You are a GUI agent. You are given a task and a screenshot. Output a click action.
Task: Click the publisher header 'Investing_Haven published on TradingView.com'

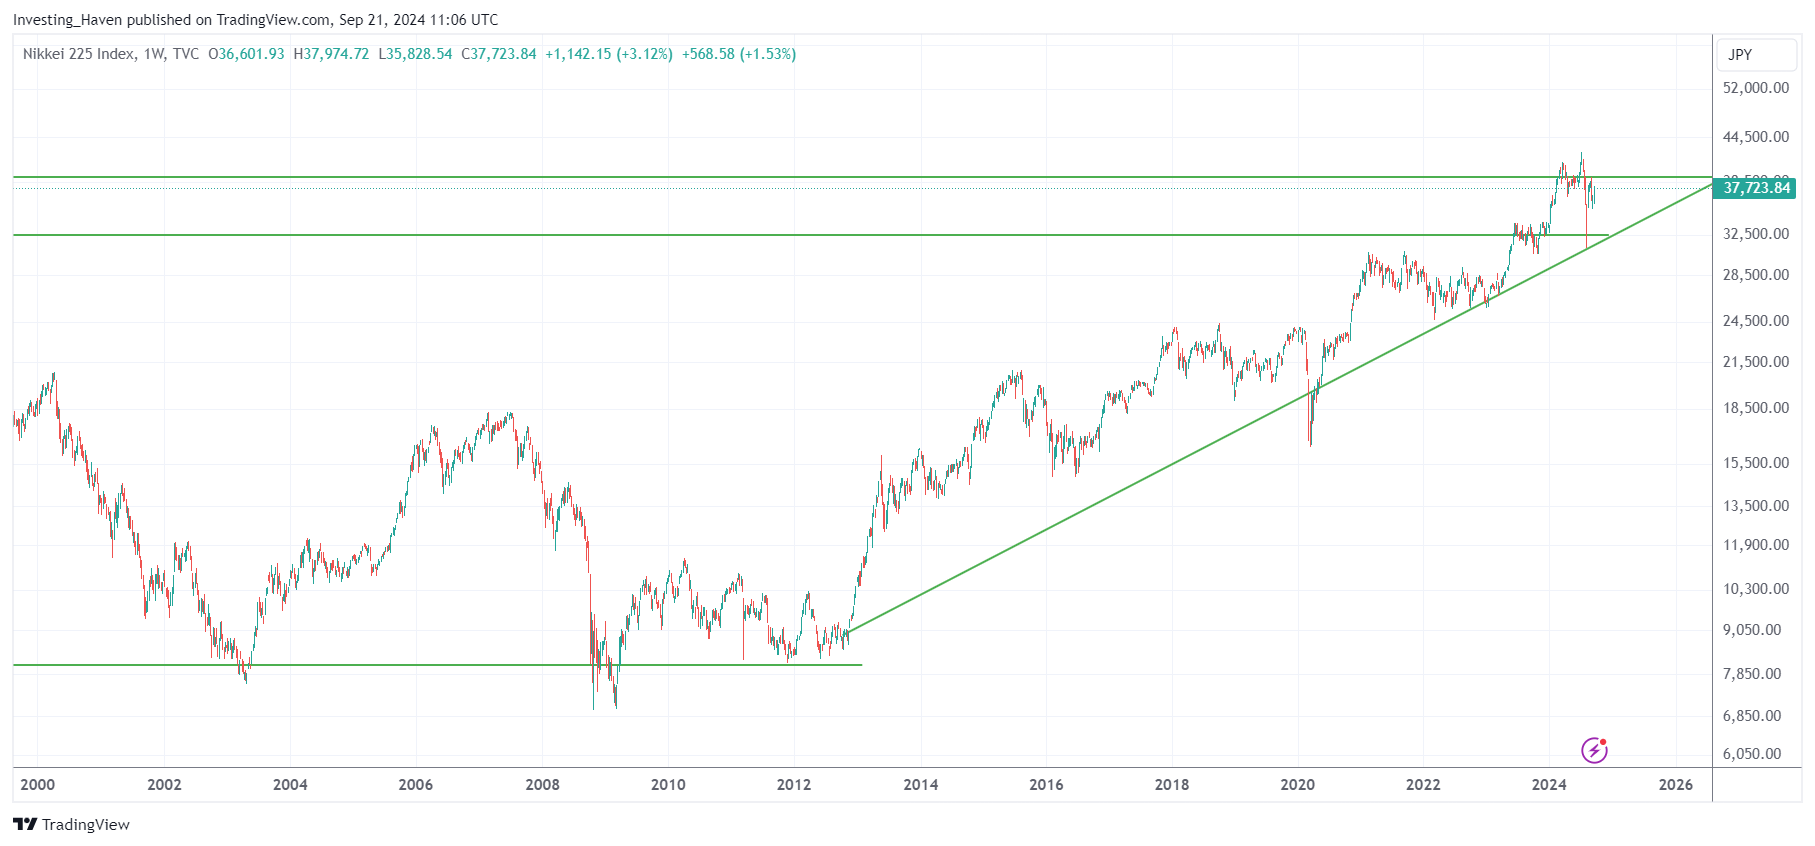point(172,20)
